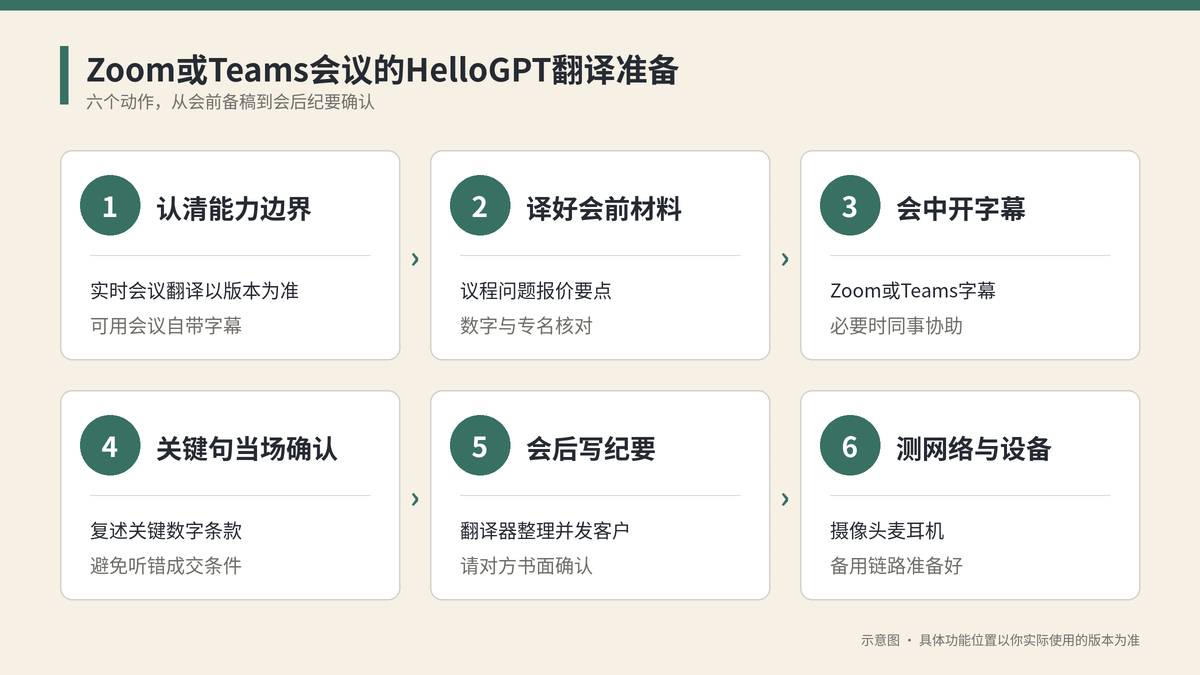Viewport: 1200px width, 675px height.
Task: Select the heading 关键句当场确认
Action: point(247,448)
